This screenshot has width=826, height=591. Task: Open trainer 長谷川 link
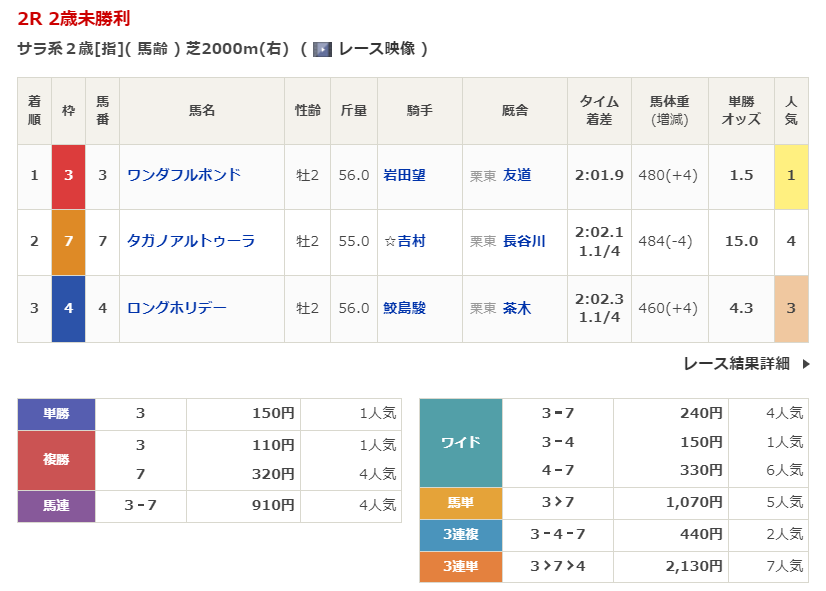tap(524, 241)
